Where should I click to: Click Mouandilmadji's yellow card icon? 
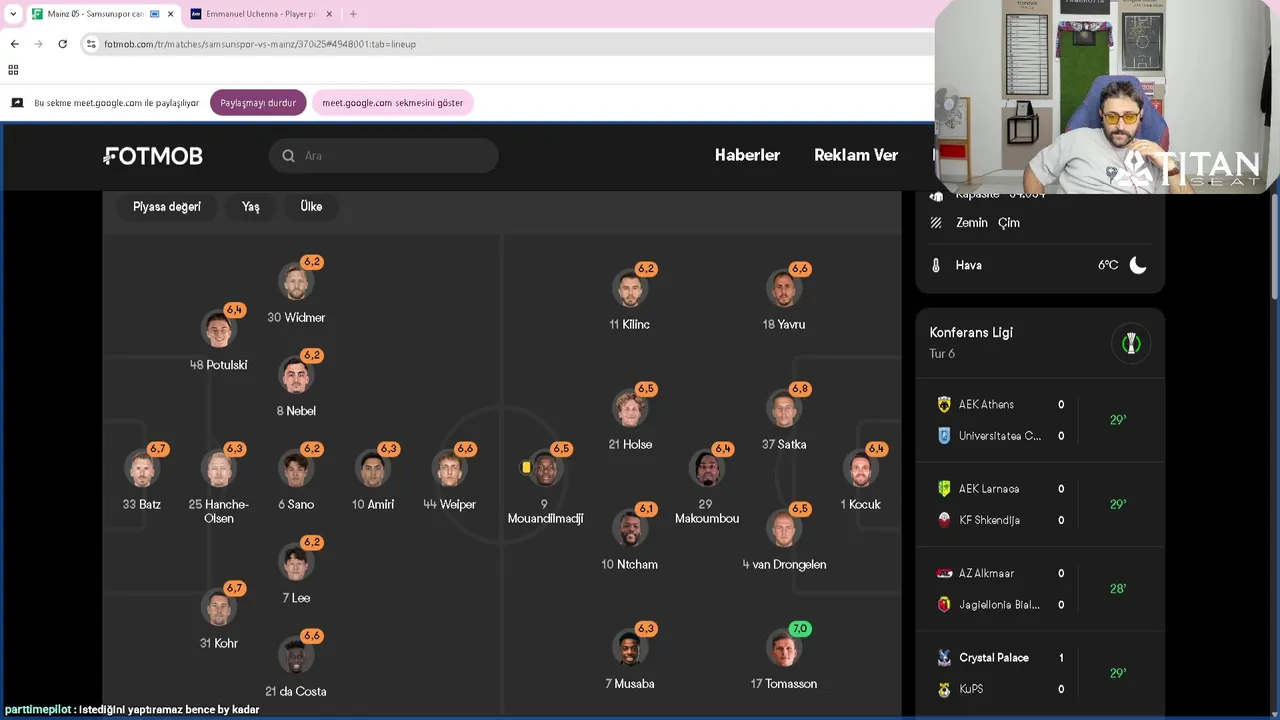coord(526,467)
